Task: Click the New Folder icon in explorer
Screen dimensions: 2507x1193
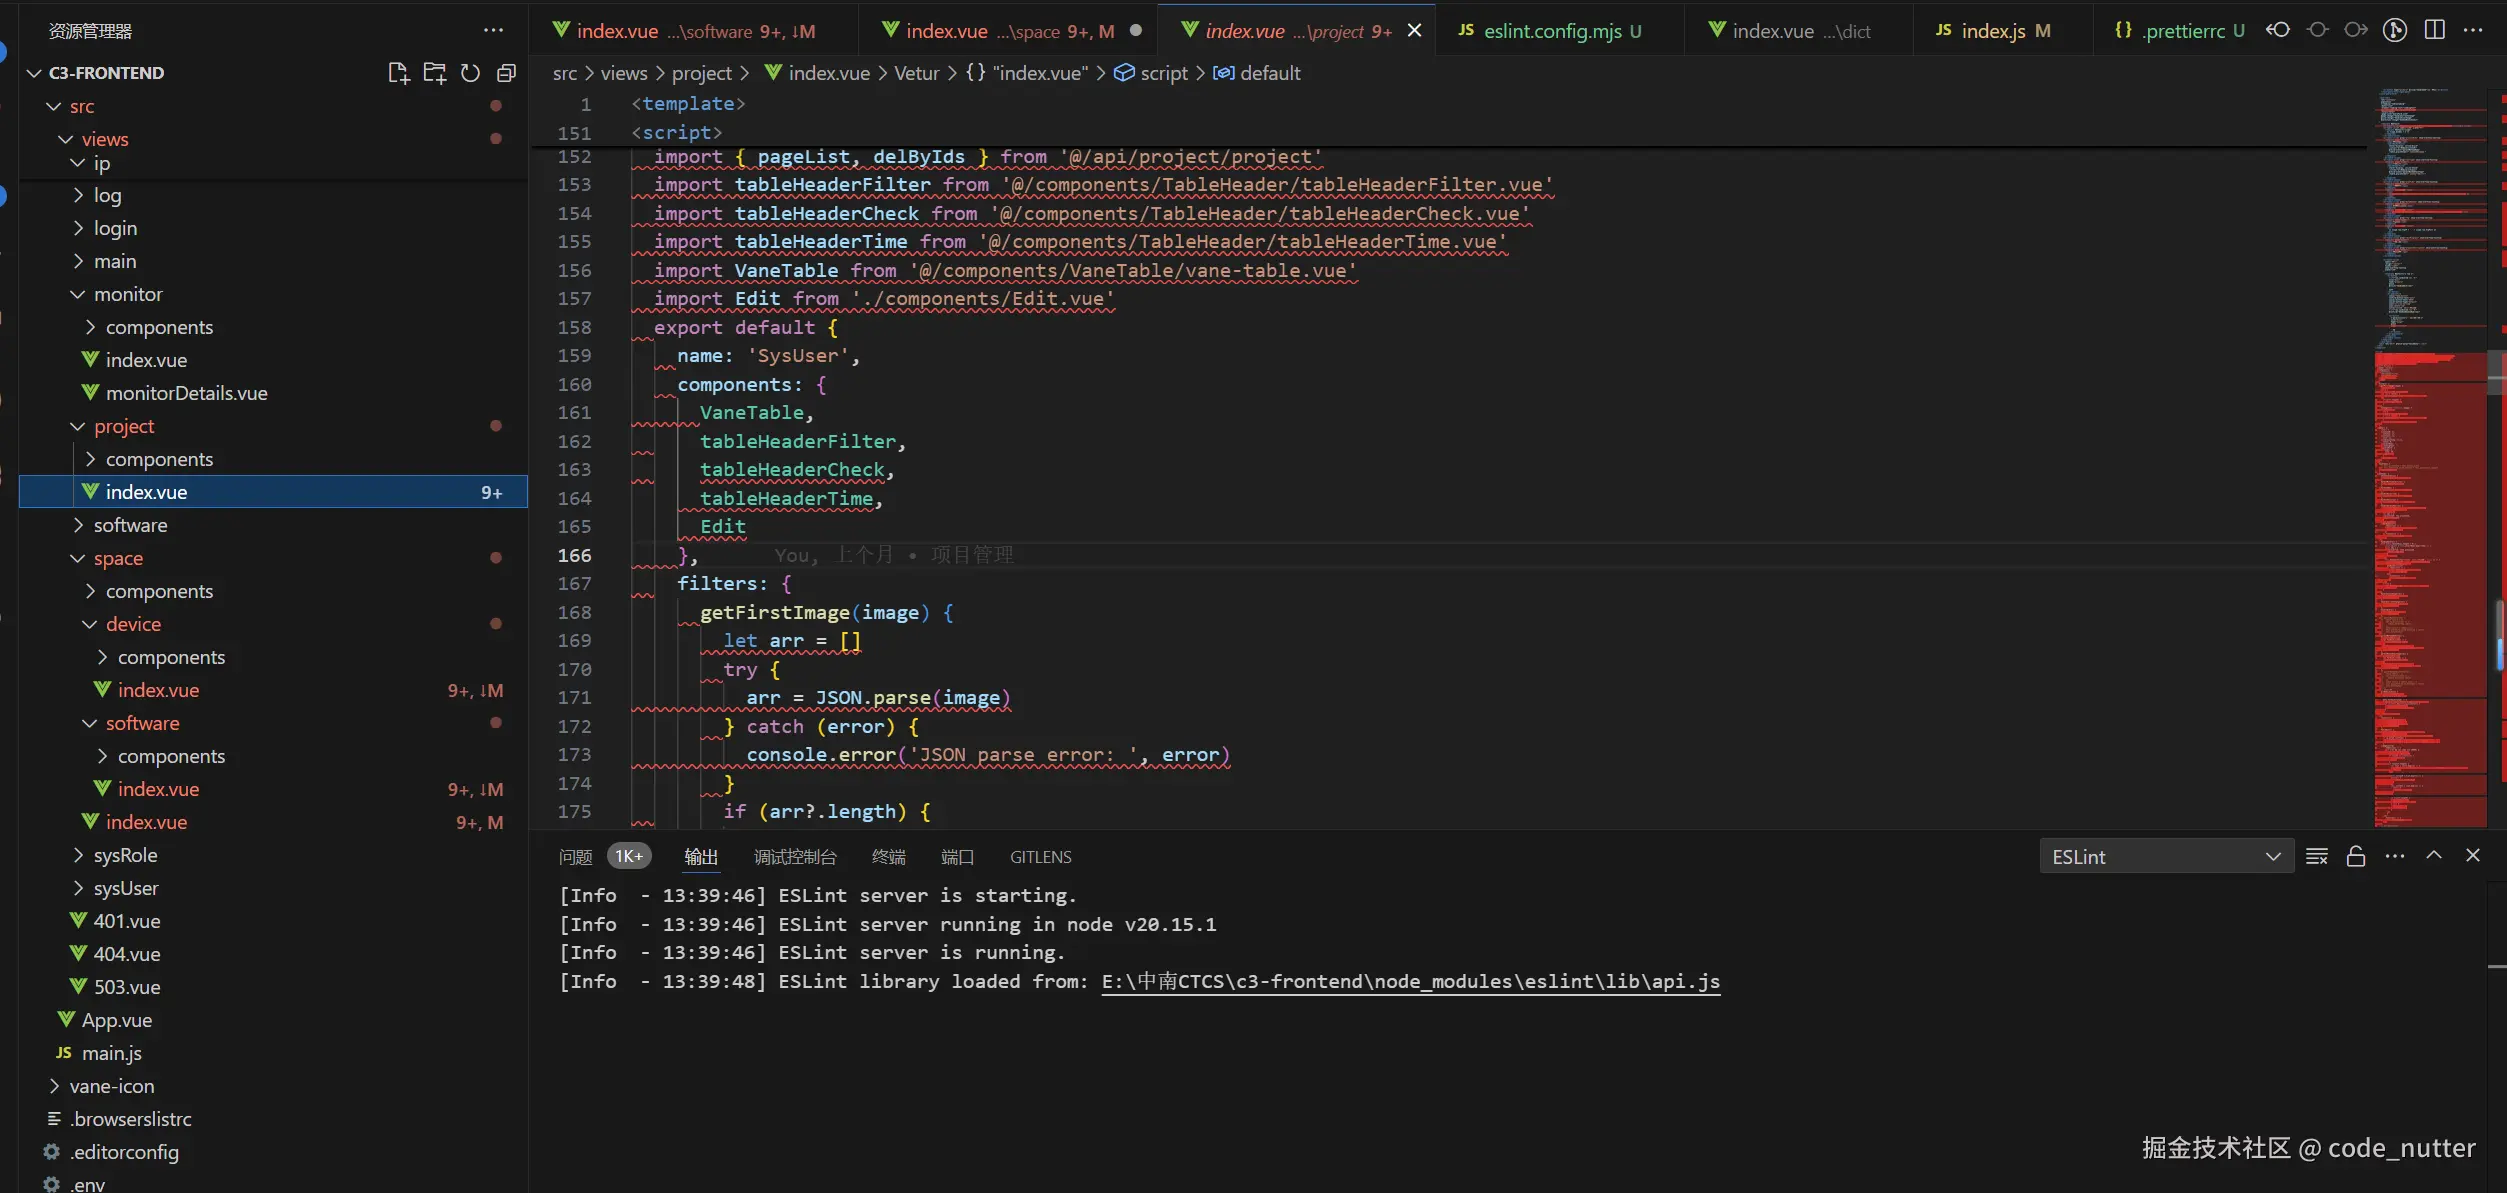Action: click(x=434, y=73)
